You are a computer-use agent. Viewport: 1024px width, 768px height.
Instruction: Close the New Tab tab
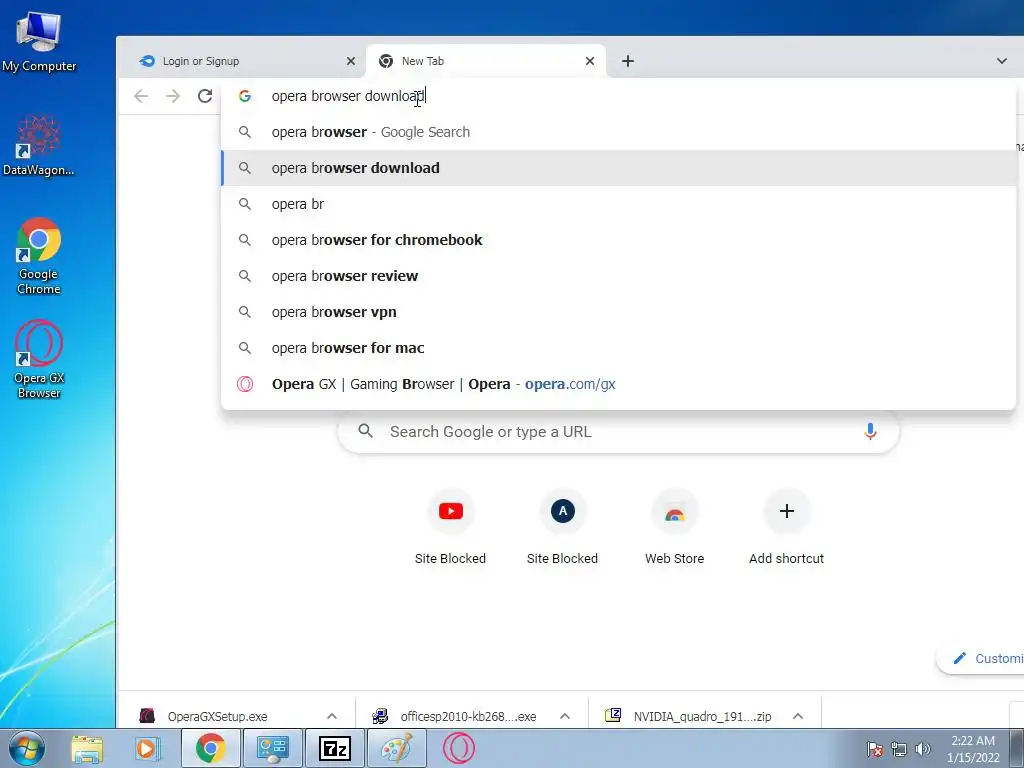click(590, 61)
